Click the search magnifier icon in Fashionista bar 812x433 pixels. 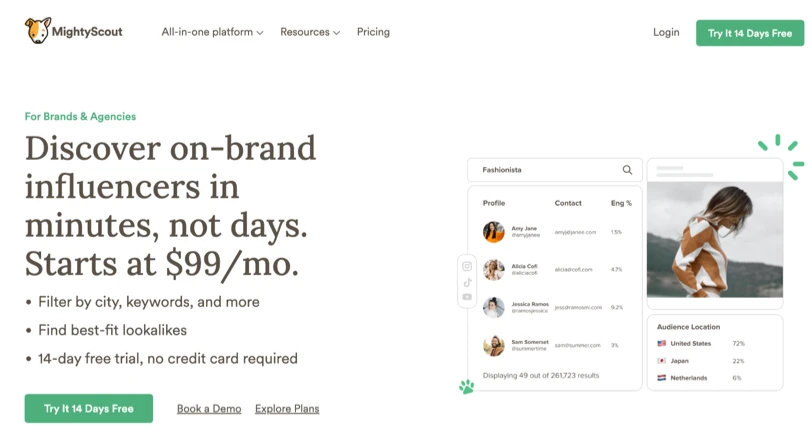pyautogui.click(x=627, y=170)
